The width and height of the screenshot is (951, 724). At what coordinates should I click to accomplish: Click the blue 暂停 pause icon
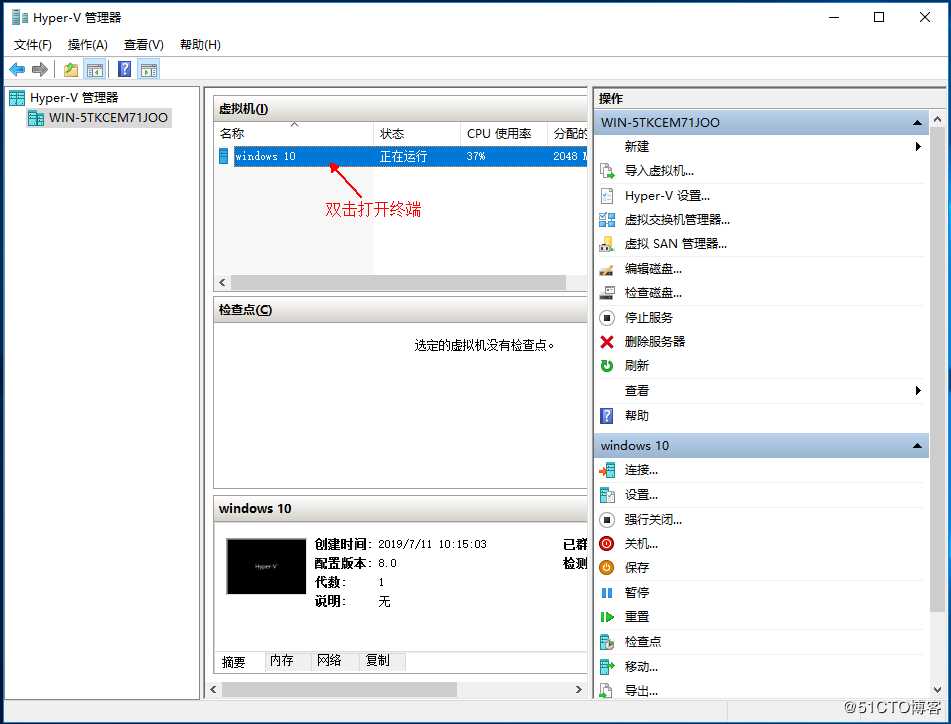(607, 592)
